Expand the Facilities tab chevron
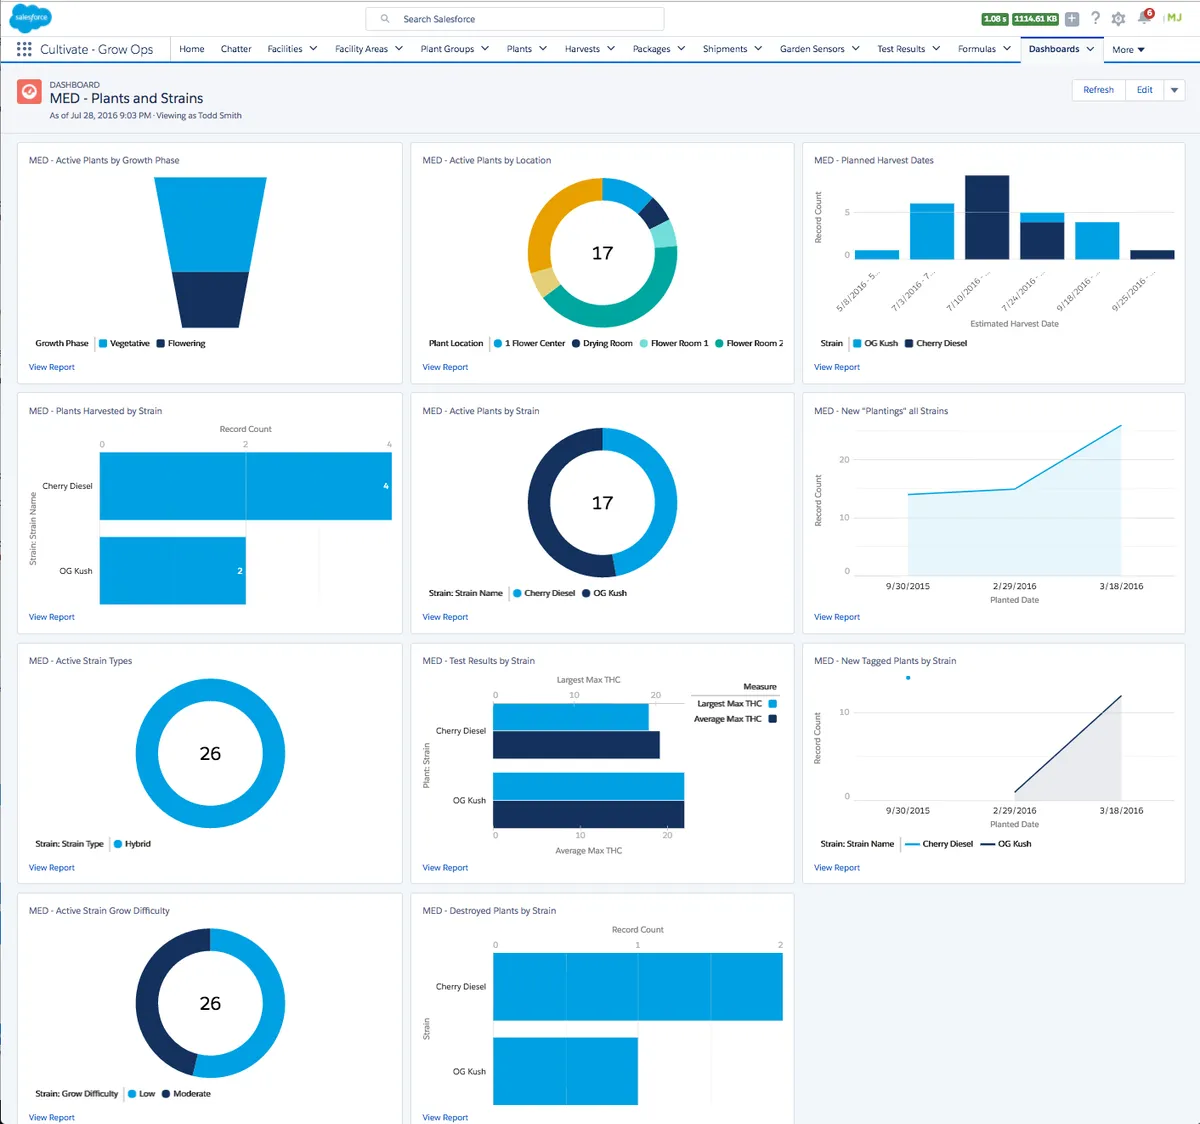 point(313,48)
